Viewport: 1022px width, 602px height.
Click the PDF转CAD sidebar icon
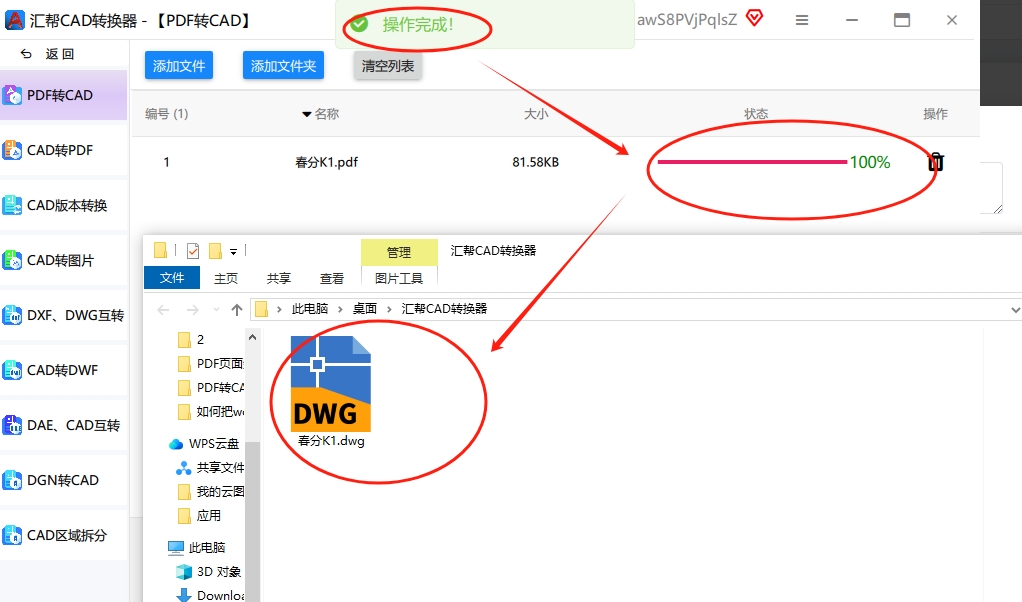[x=12, y=95]
